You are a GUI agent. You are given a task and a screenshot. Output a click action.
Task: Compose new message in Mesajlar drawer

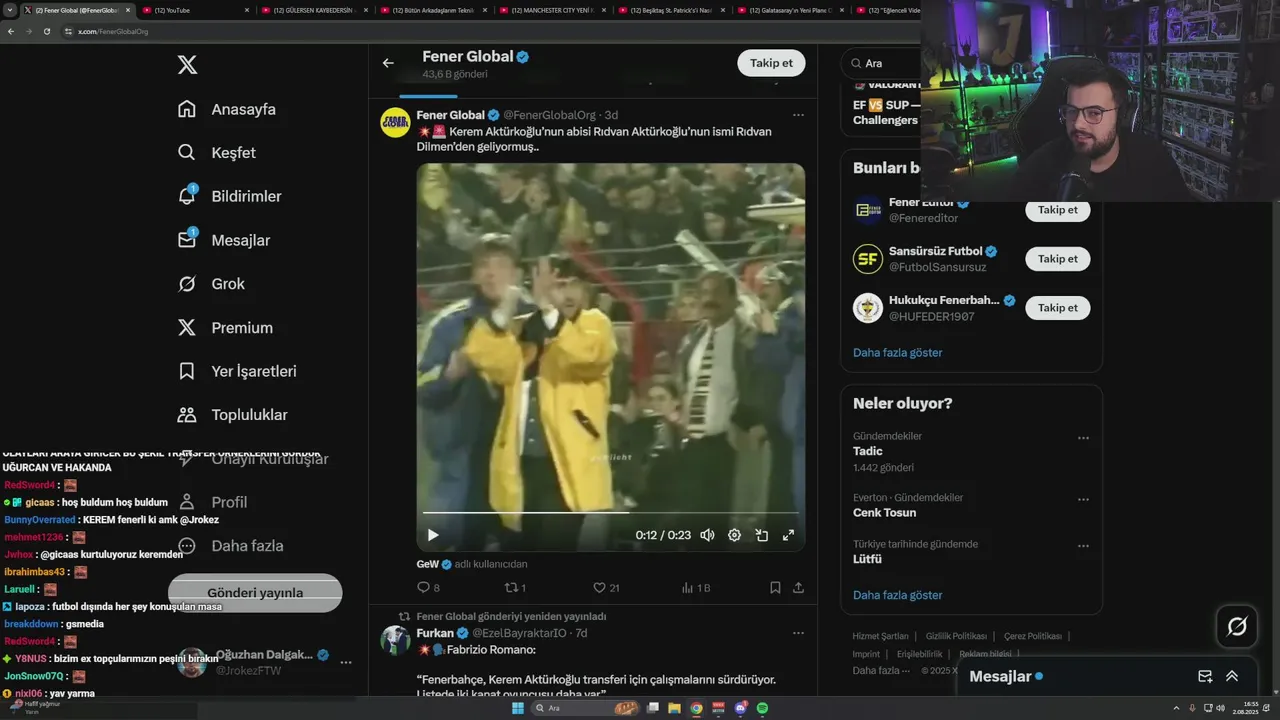(x=1205, y=676)
